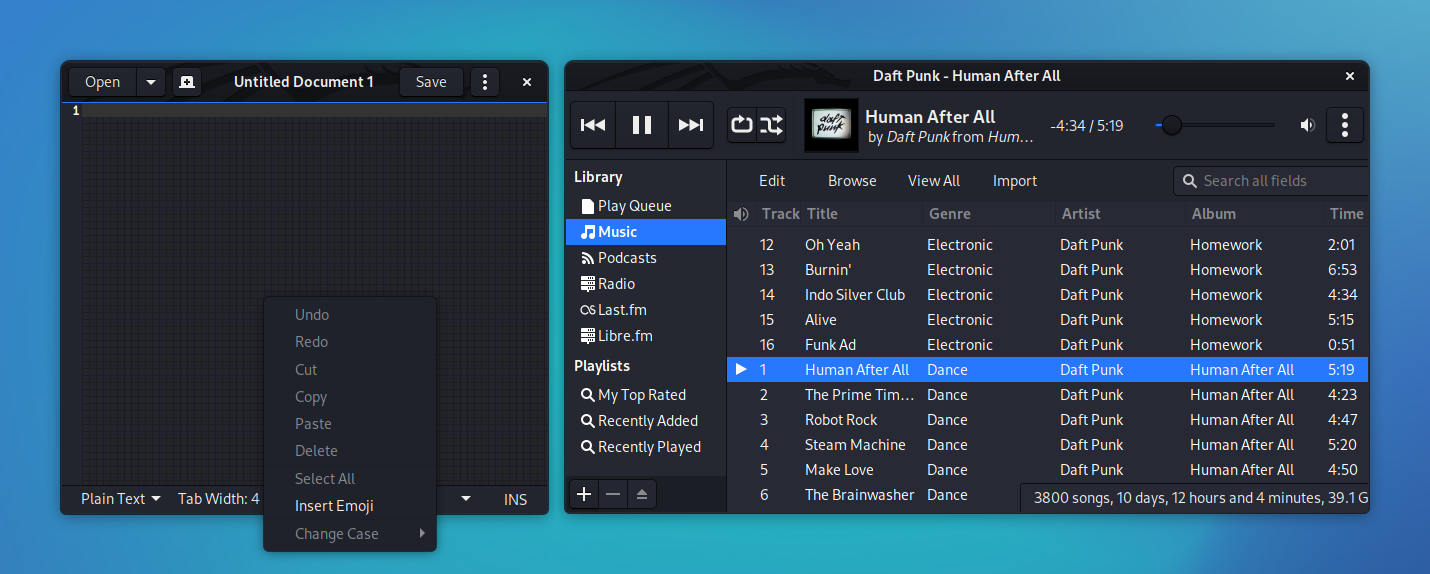Open Radio in the sidebar
The image size is (1430, 574).
click(646, 284)
